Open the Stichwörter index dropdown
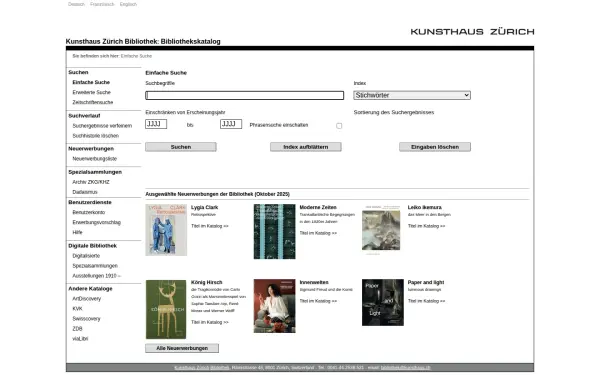 [x=412, y=95]
